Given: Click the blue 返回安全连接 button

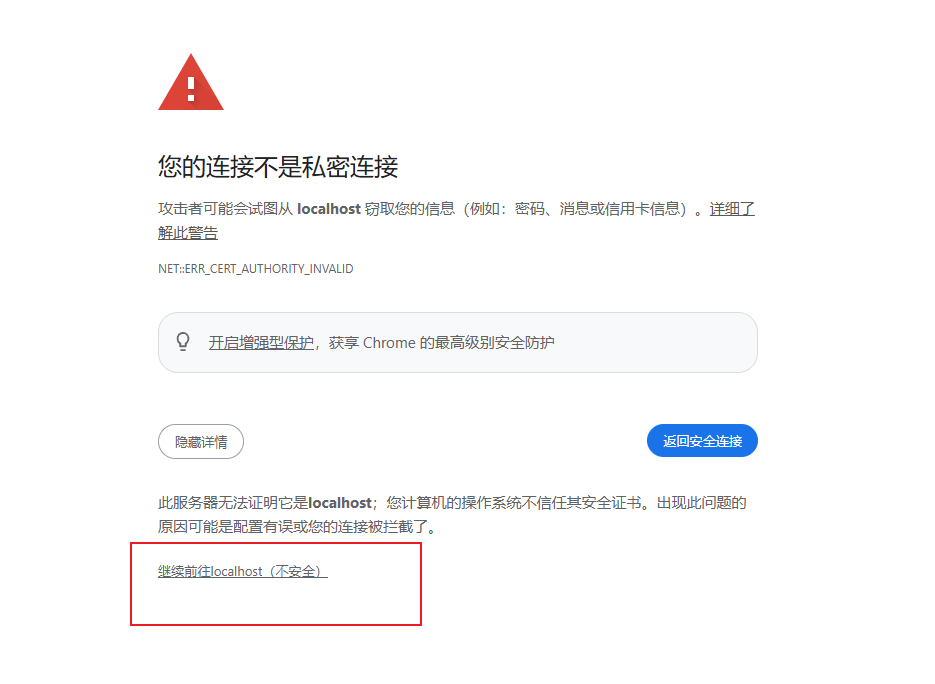Looking at the screenshot, I should click(702, 441).
